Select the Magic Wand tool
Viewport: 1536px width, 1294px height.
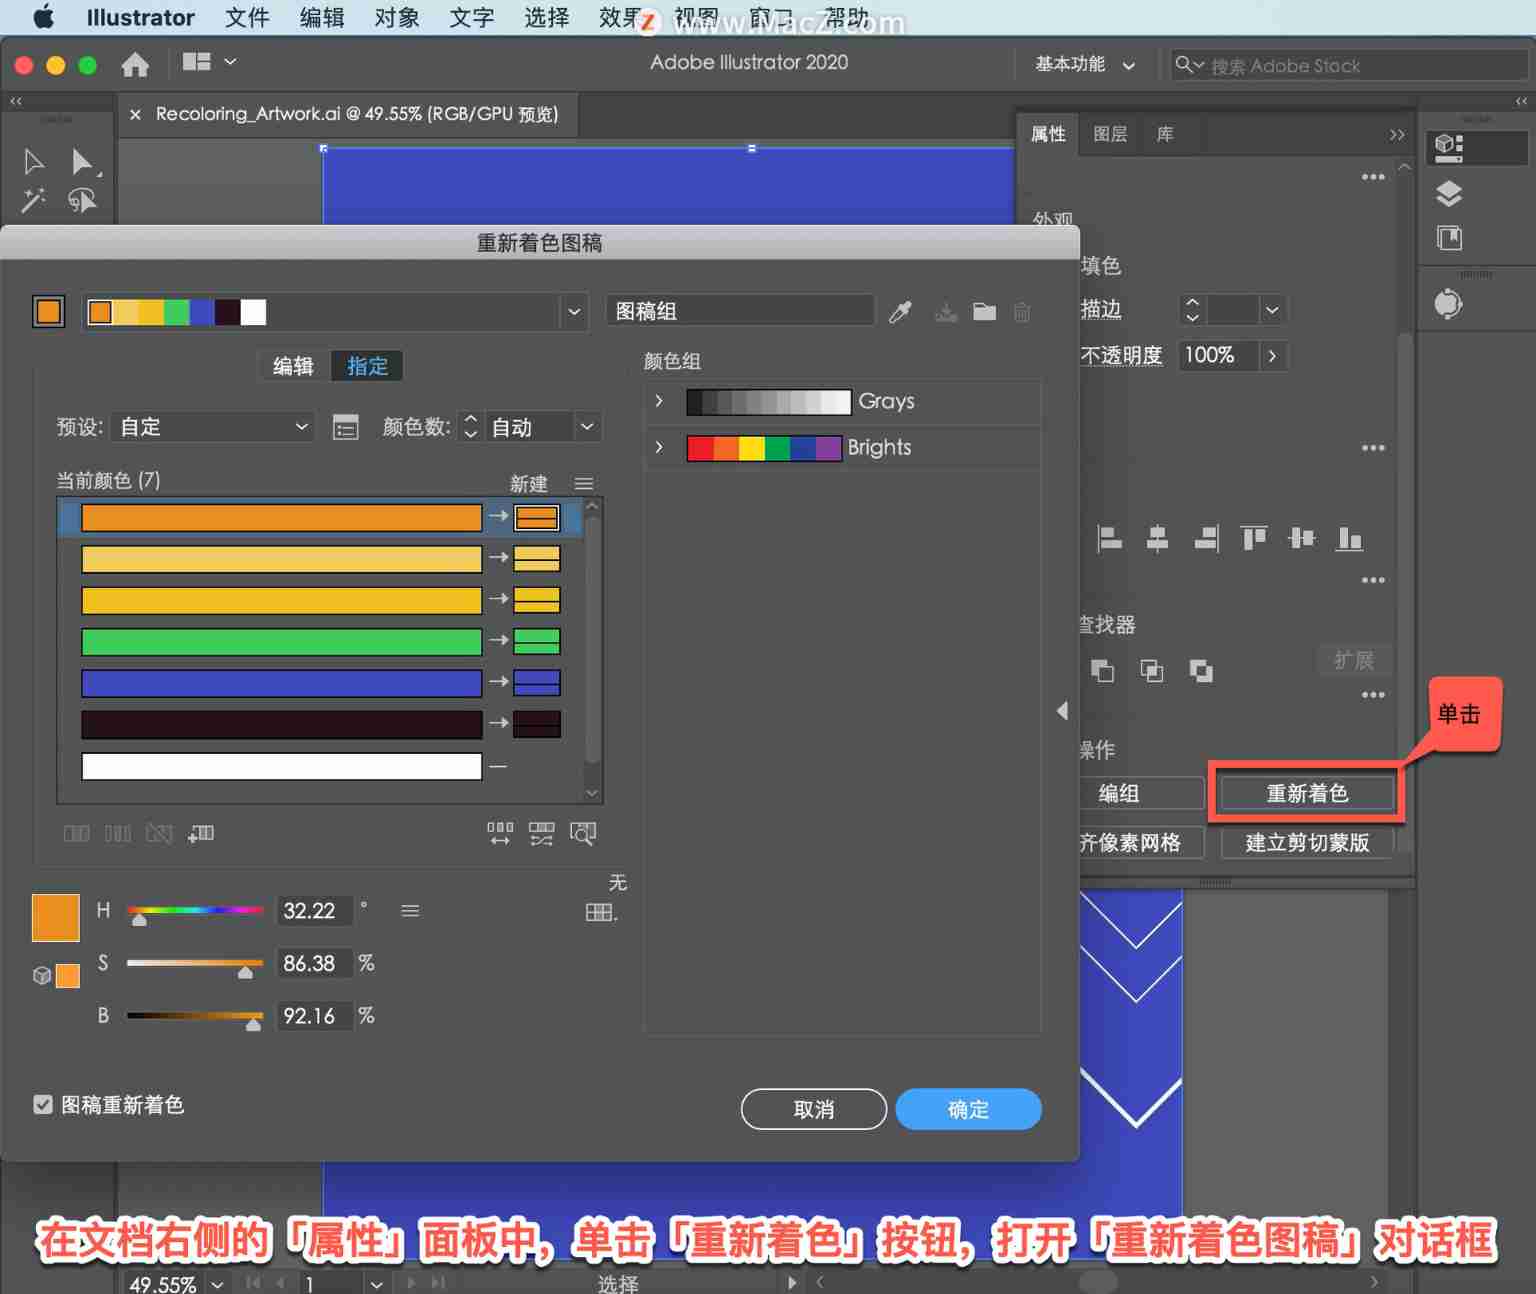click(34, 201)
